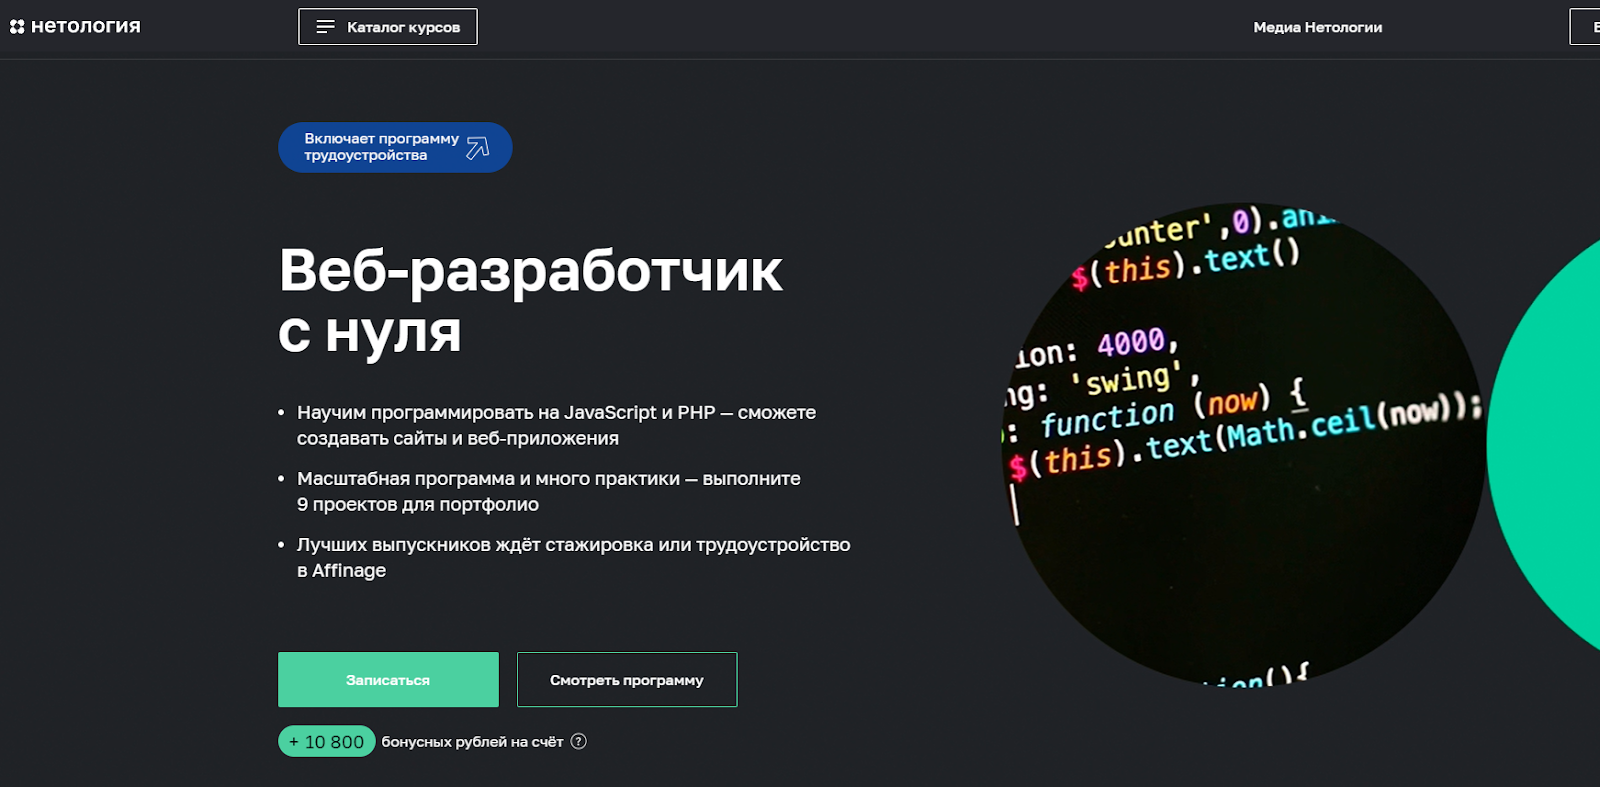
Task: Click the bullet mentioning Affinage
Action: tap(573, 557)
